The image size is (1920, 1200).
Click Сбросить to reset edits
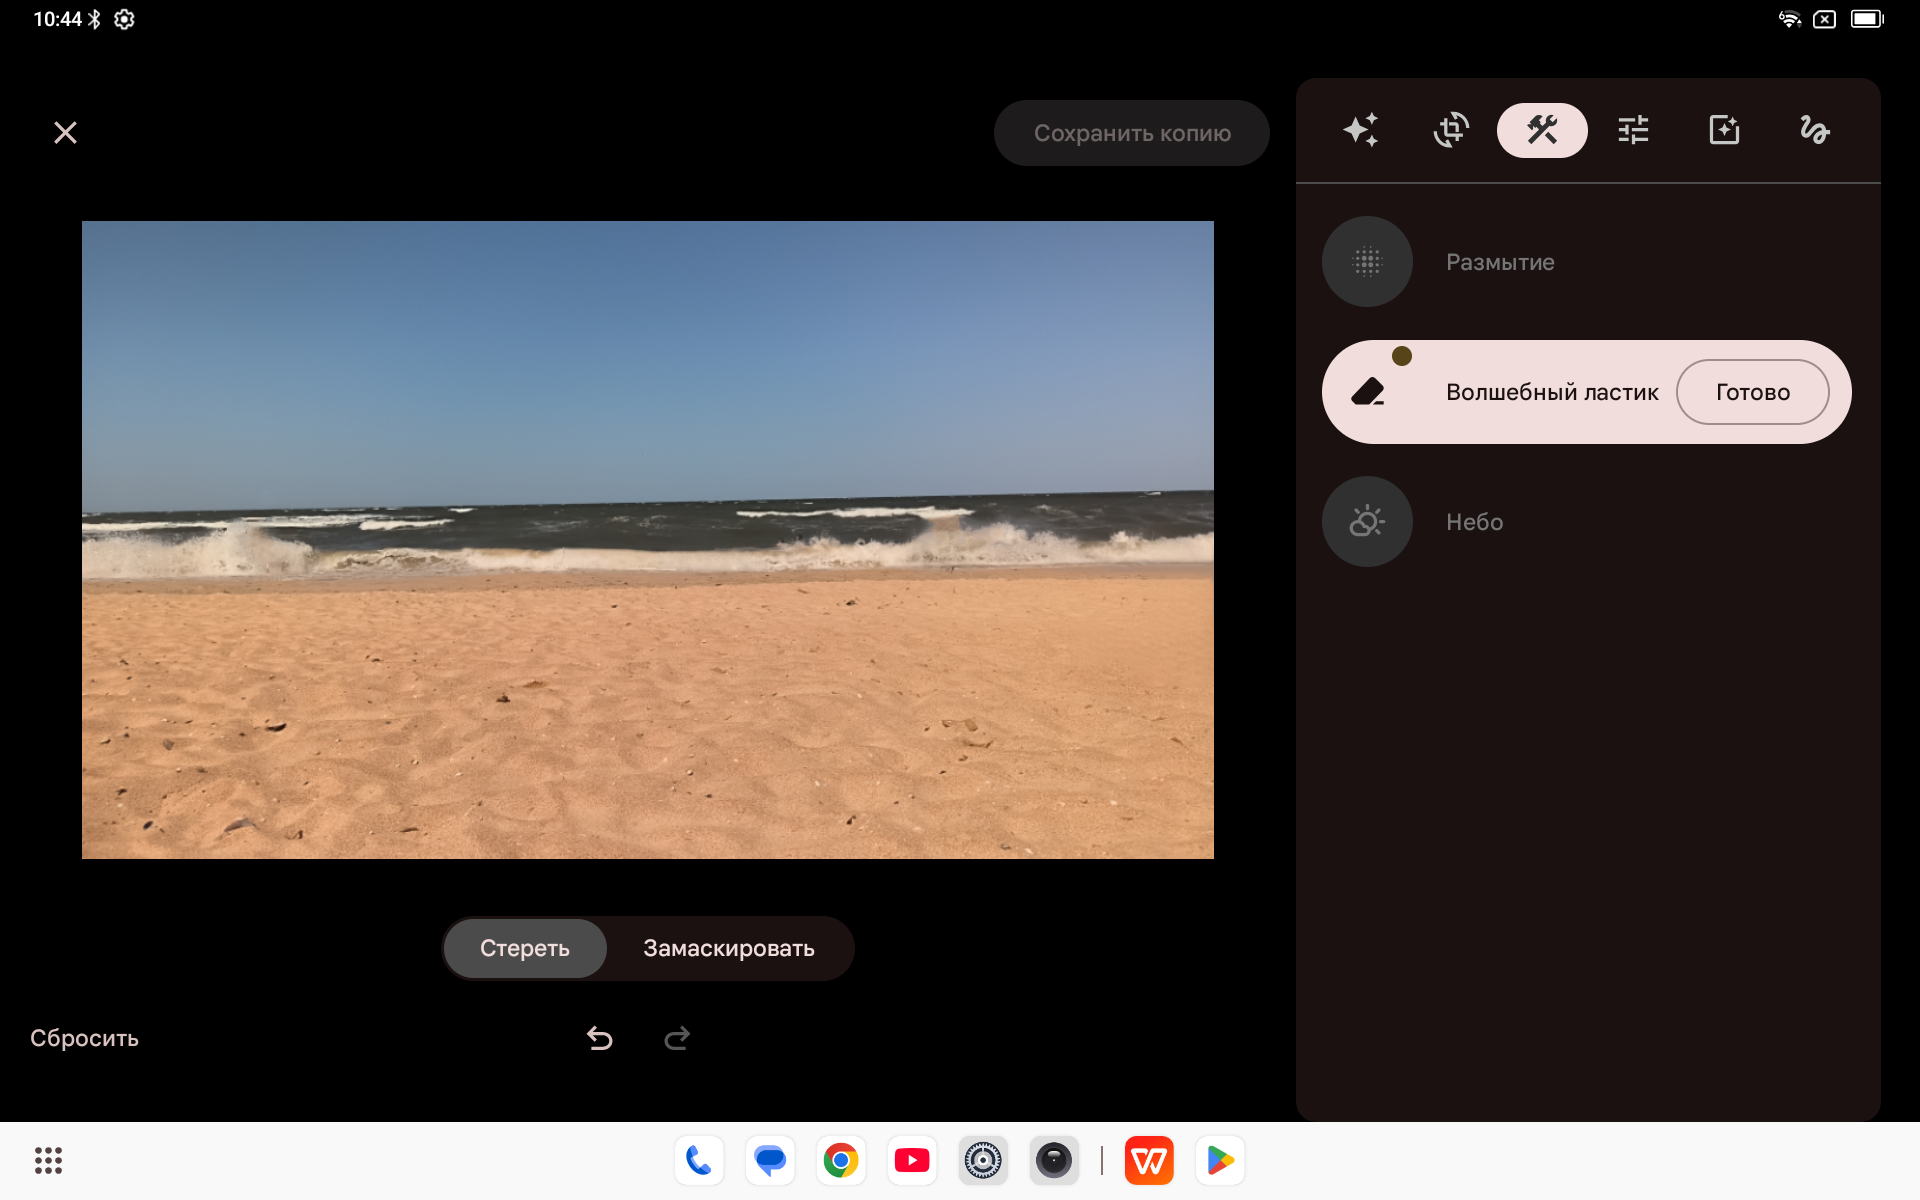[x=85, y=1038]
